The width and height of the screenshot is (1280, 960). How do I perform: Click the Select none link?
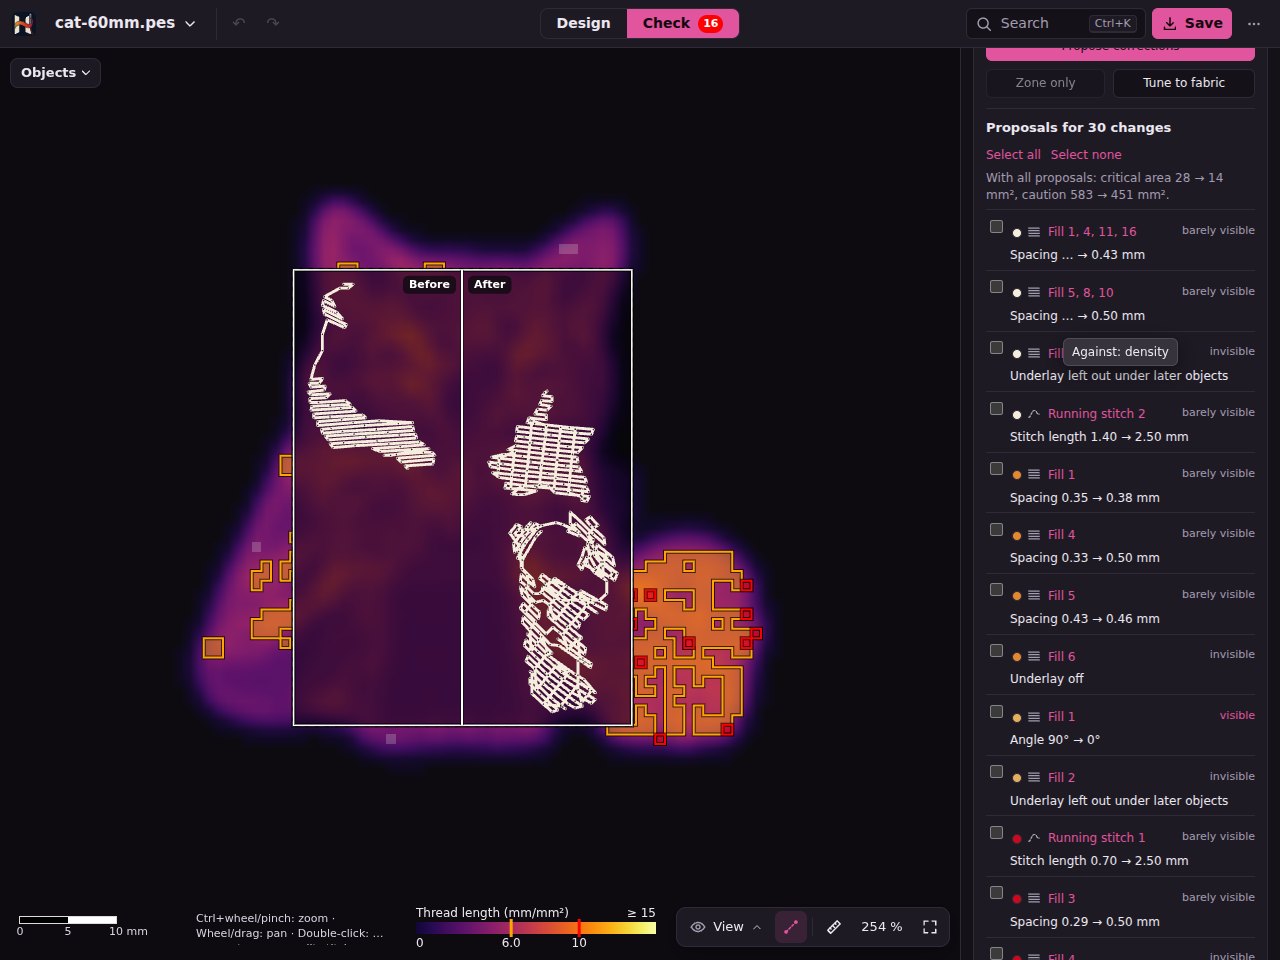1086,155
